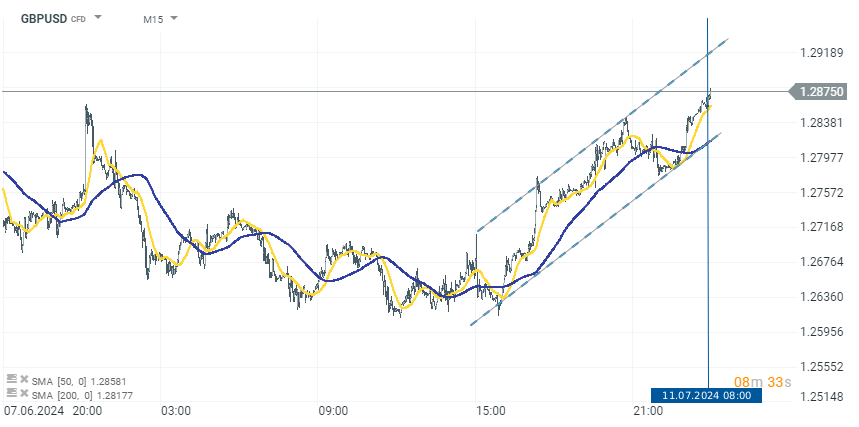859x427 pixels.
Task: Click the 11.07.2024 08:00 date marker
Action: coord(706,395)
